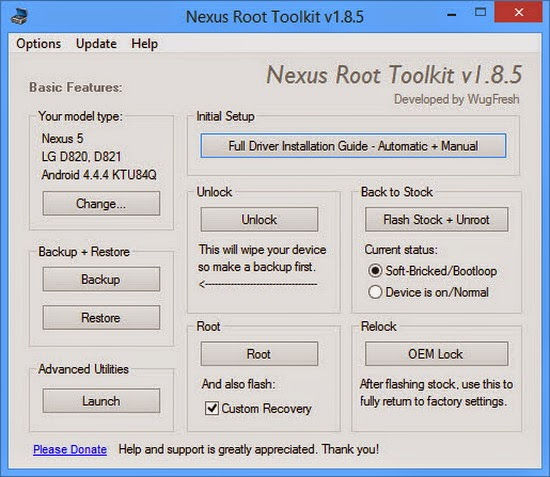Viewport: 550px width, 477px height.
Task: Maximize the Nexus Root Toolkit window
Action: [x=480, y=13]
